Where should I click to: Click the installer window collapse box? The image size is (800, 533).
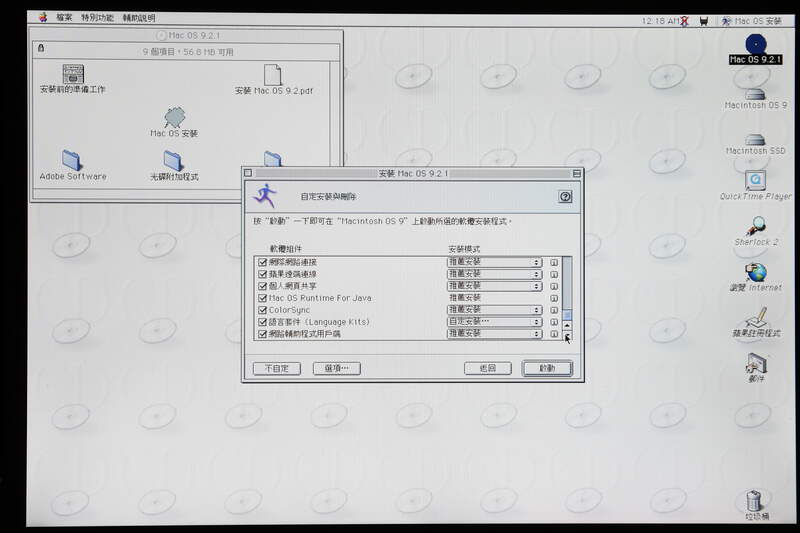tap(577, 173)
